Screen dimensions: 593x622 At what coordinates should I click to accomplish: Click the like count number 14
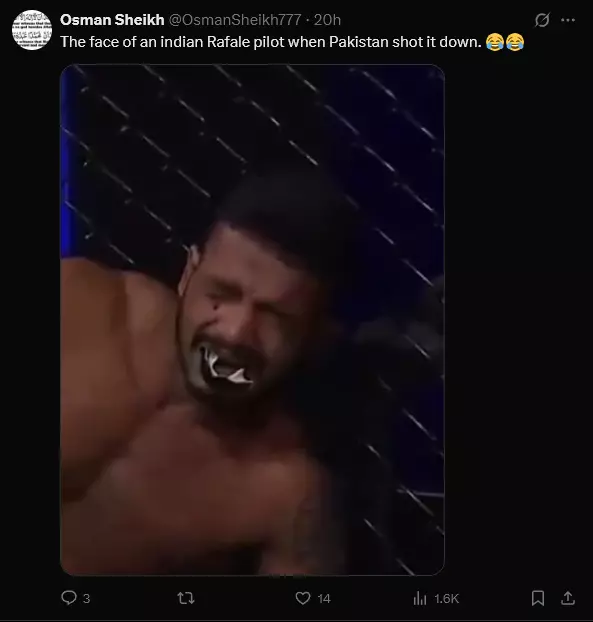coord(324,599)
